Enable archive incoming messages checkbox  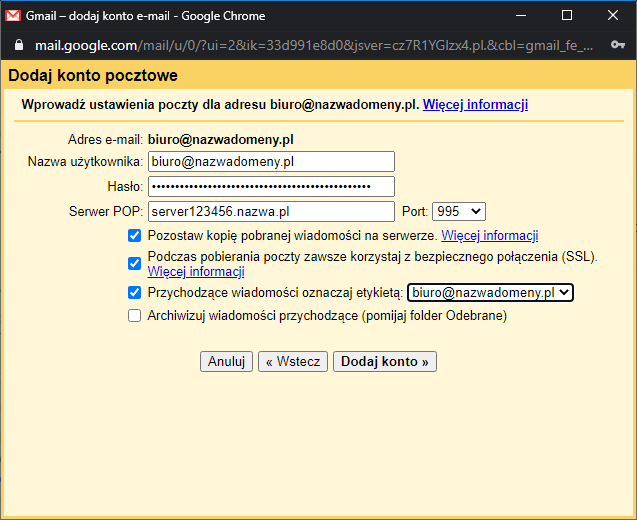(134, 316)
